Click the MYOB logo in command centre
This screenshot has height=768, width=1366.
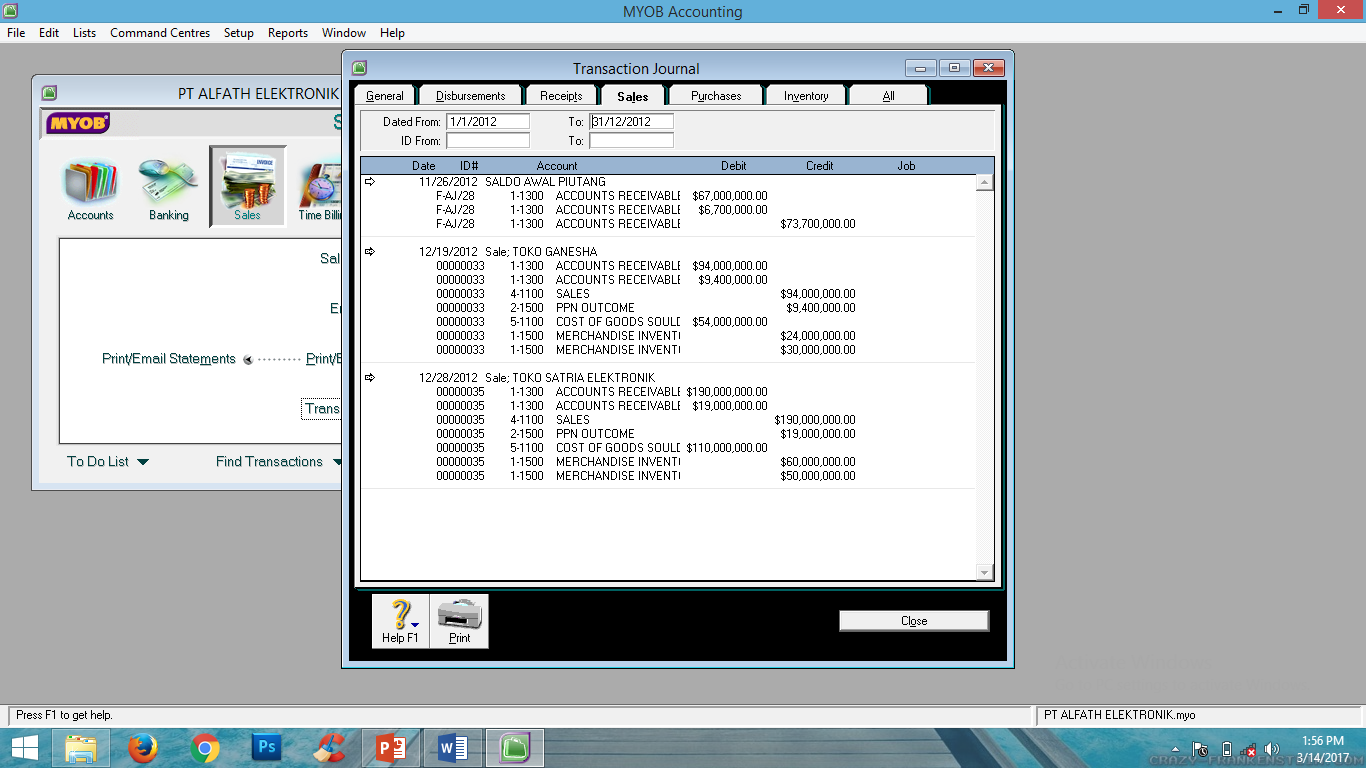(x=77, y=123)
